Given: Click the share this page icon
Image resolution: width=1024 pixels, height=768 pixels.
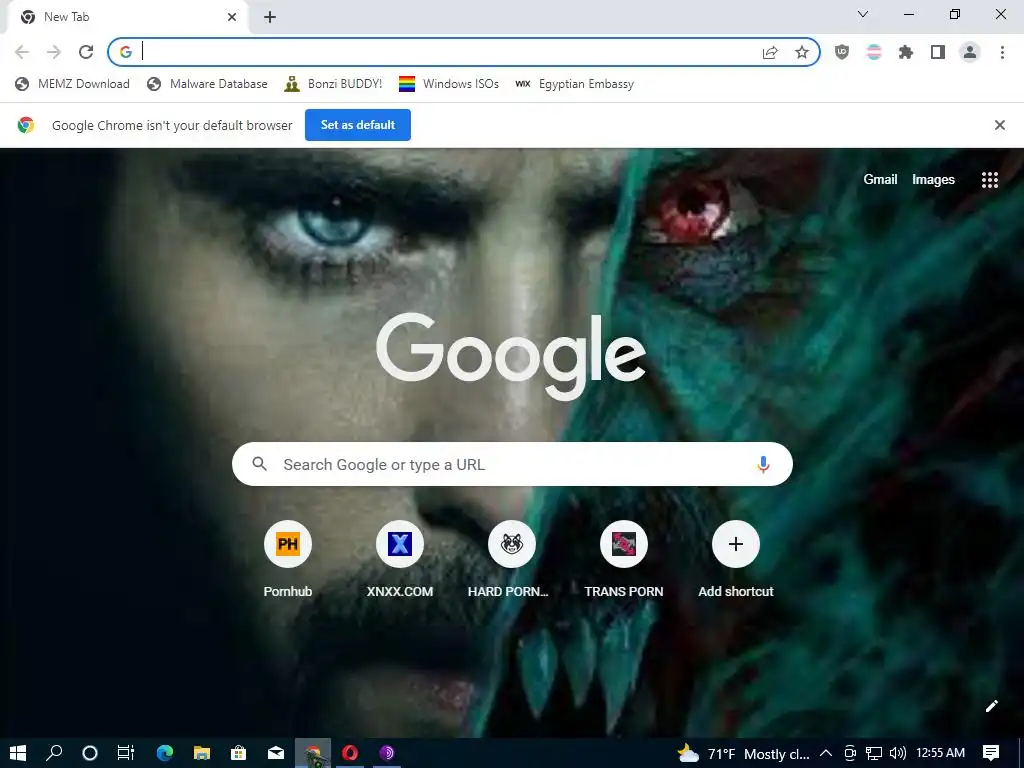Looking at the screenshot, I should coord(770,52).
